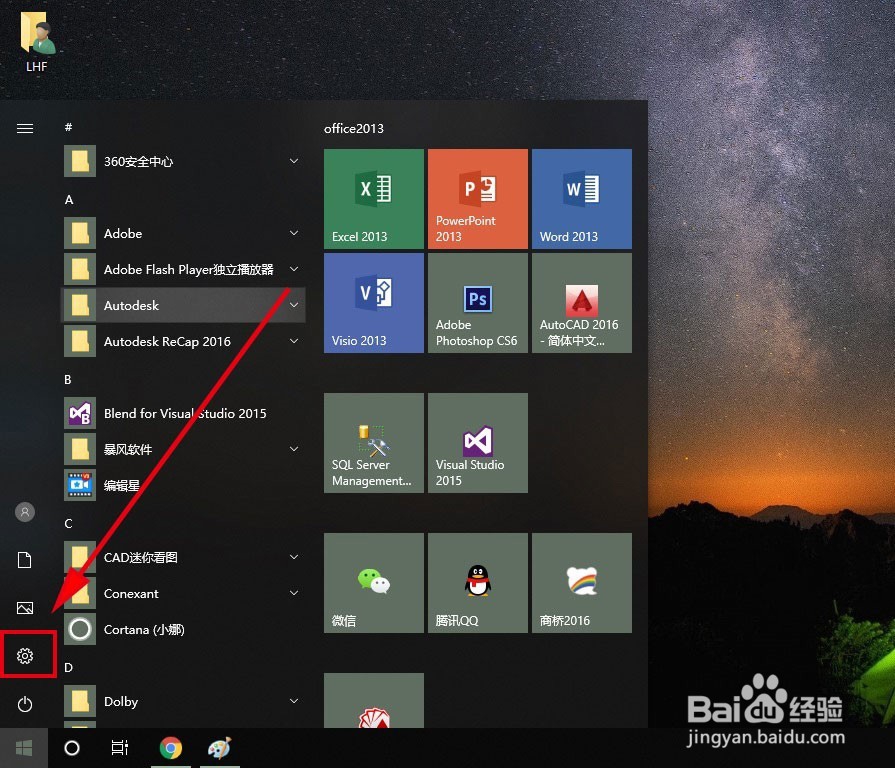Open the AutoCAD 2016 tile
895x768 pixels.
click(x=582, y=303)
